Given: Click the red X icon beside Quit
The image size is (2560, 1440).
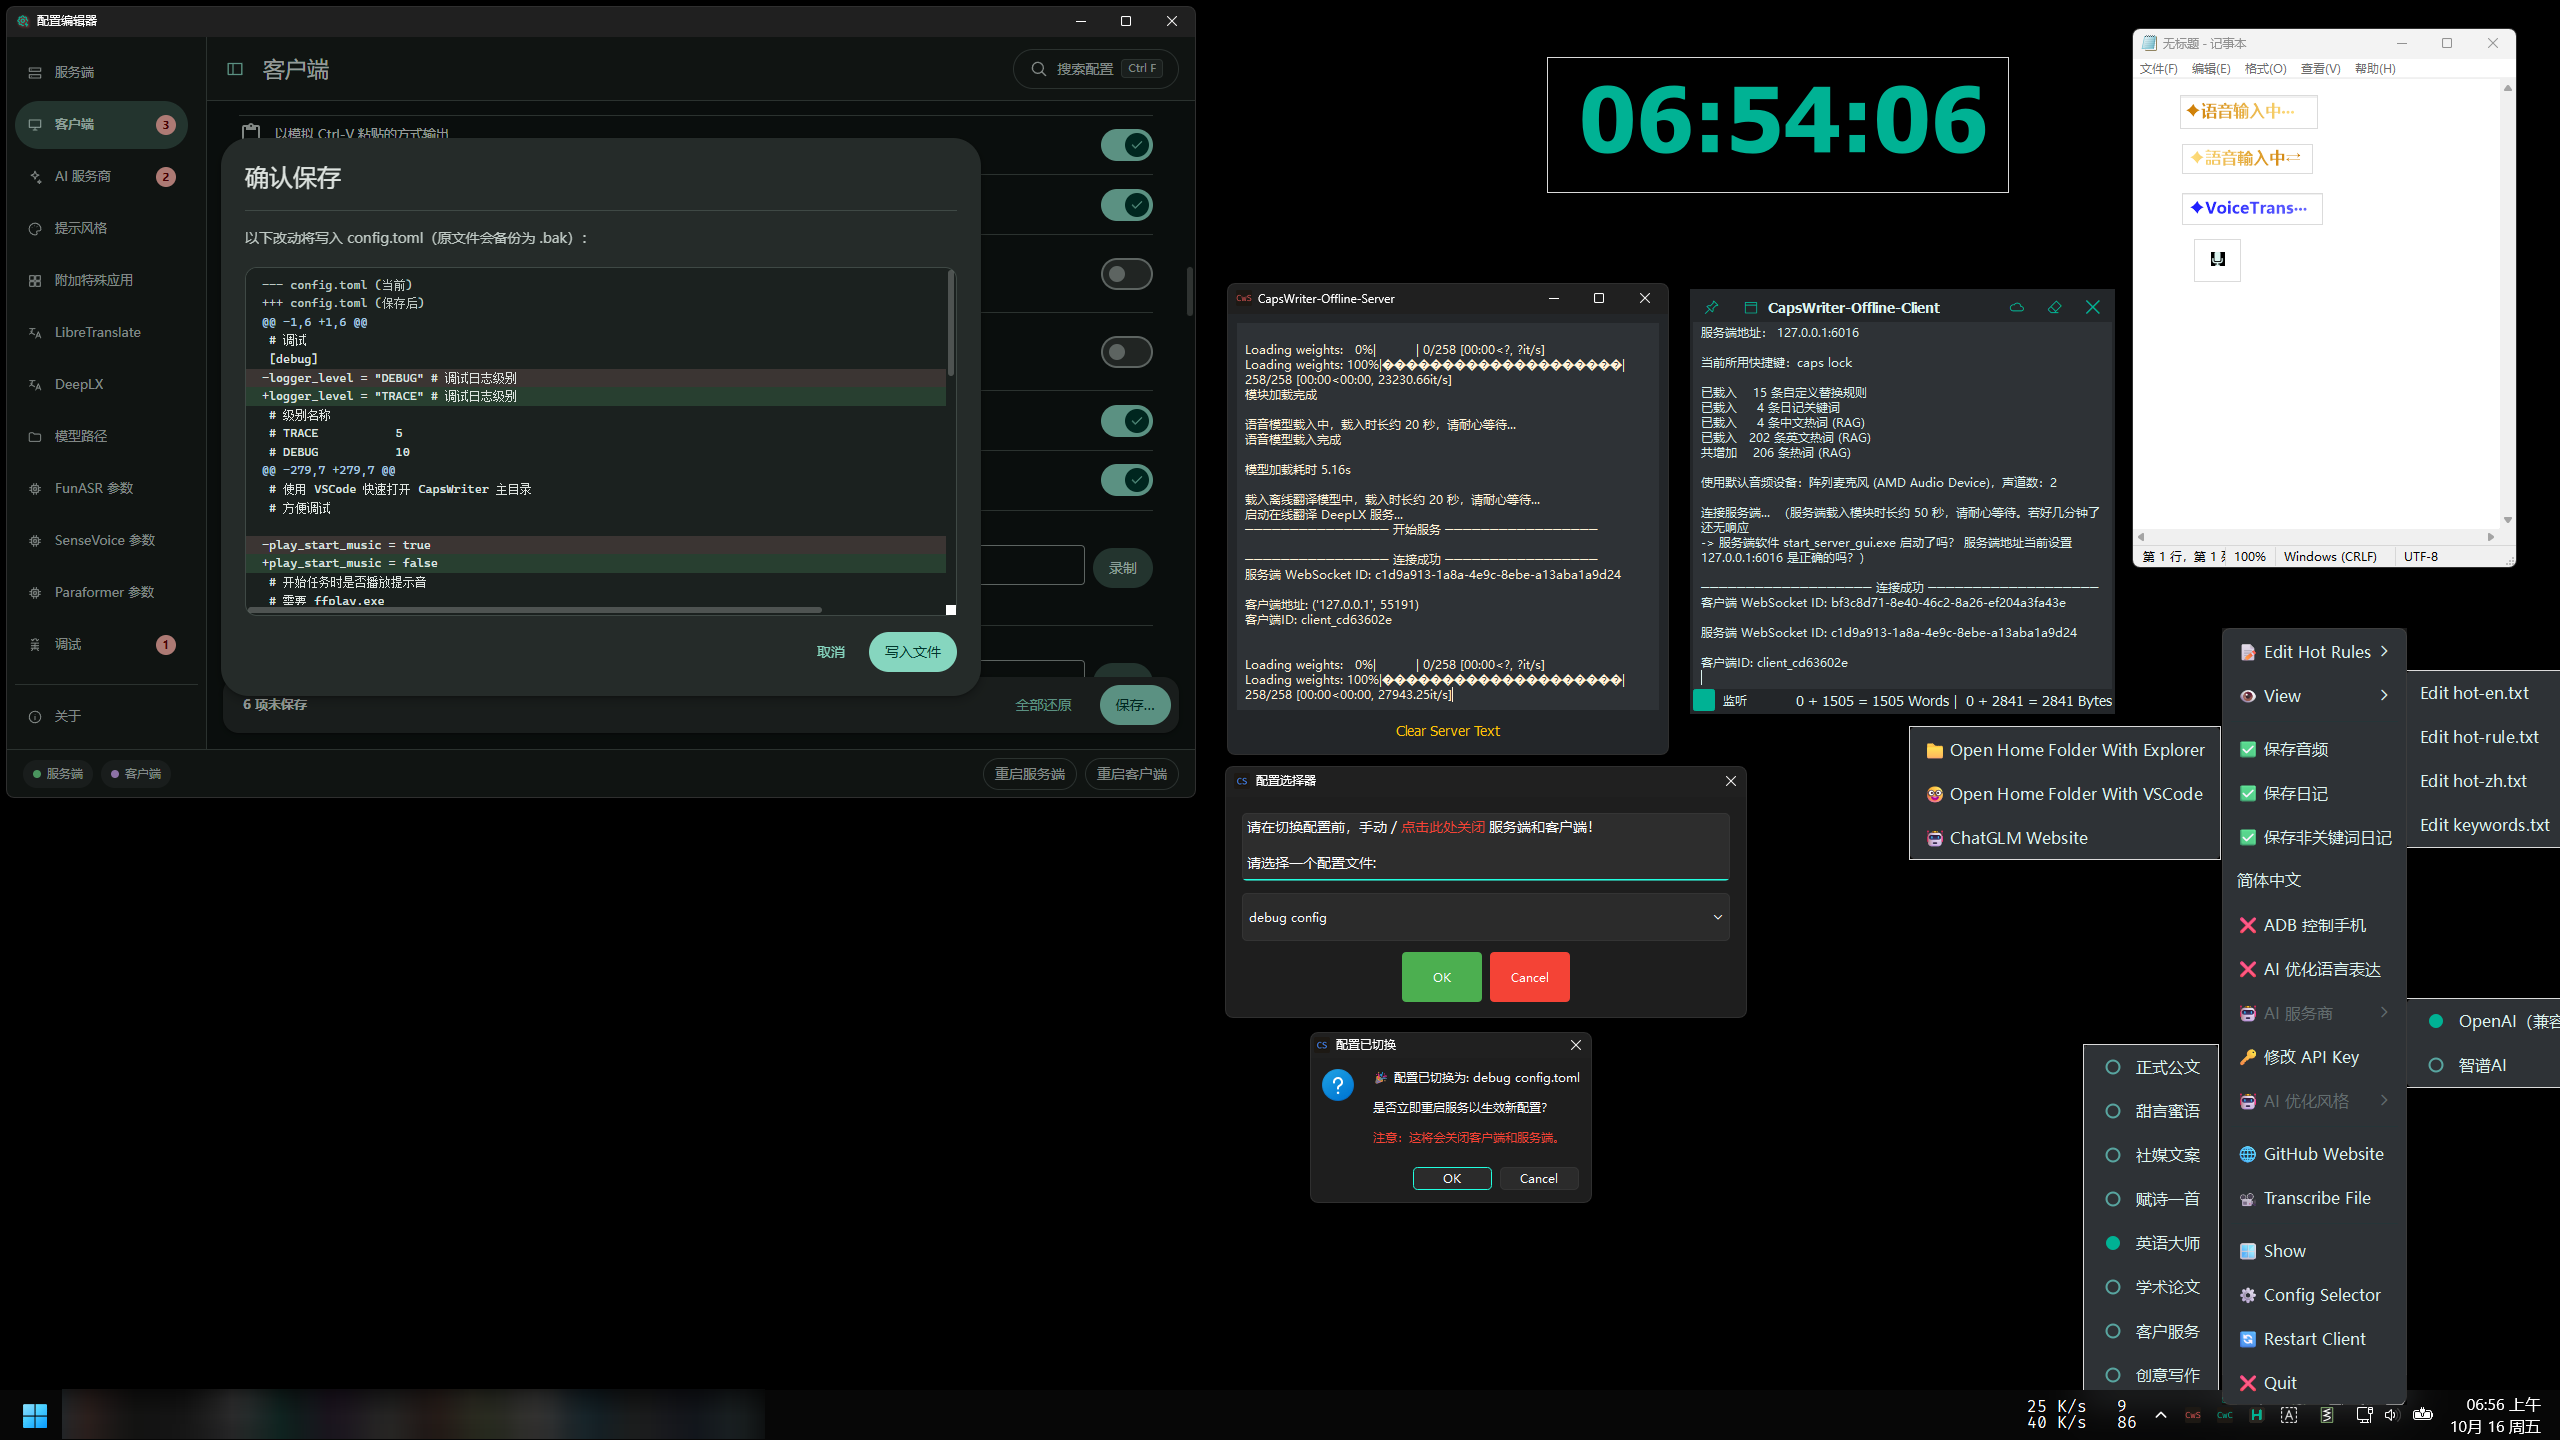Looking at the screenshot, I should tap(2247, 1383).
